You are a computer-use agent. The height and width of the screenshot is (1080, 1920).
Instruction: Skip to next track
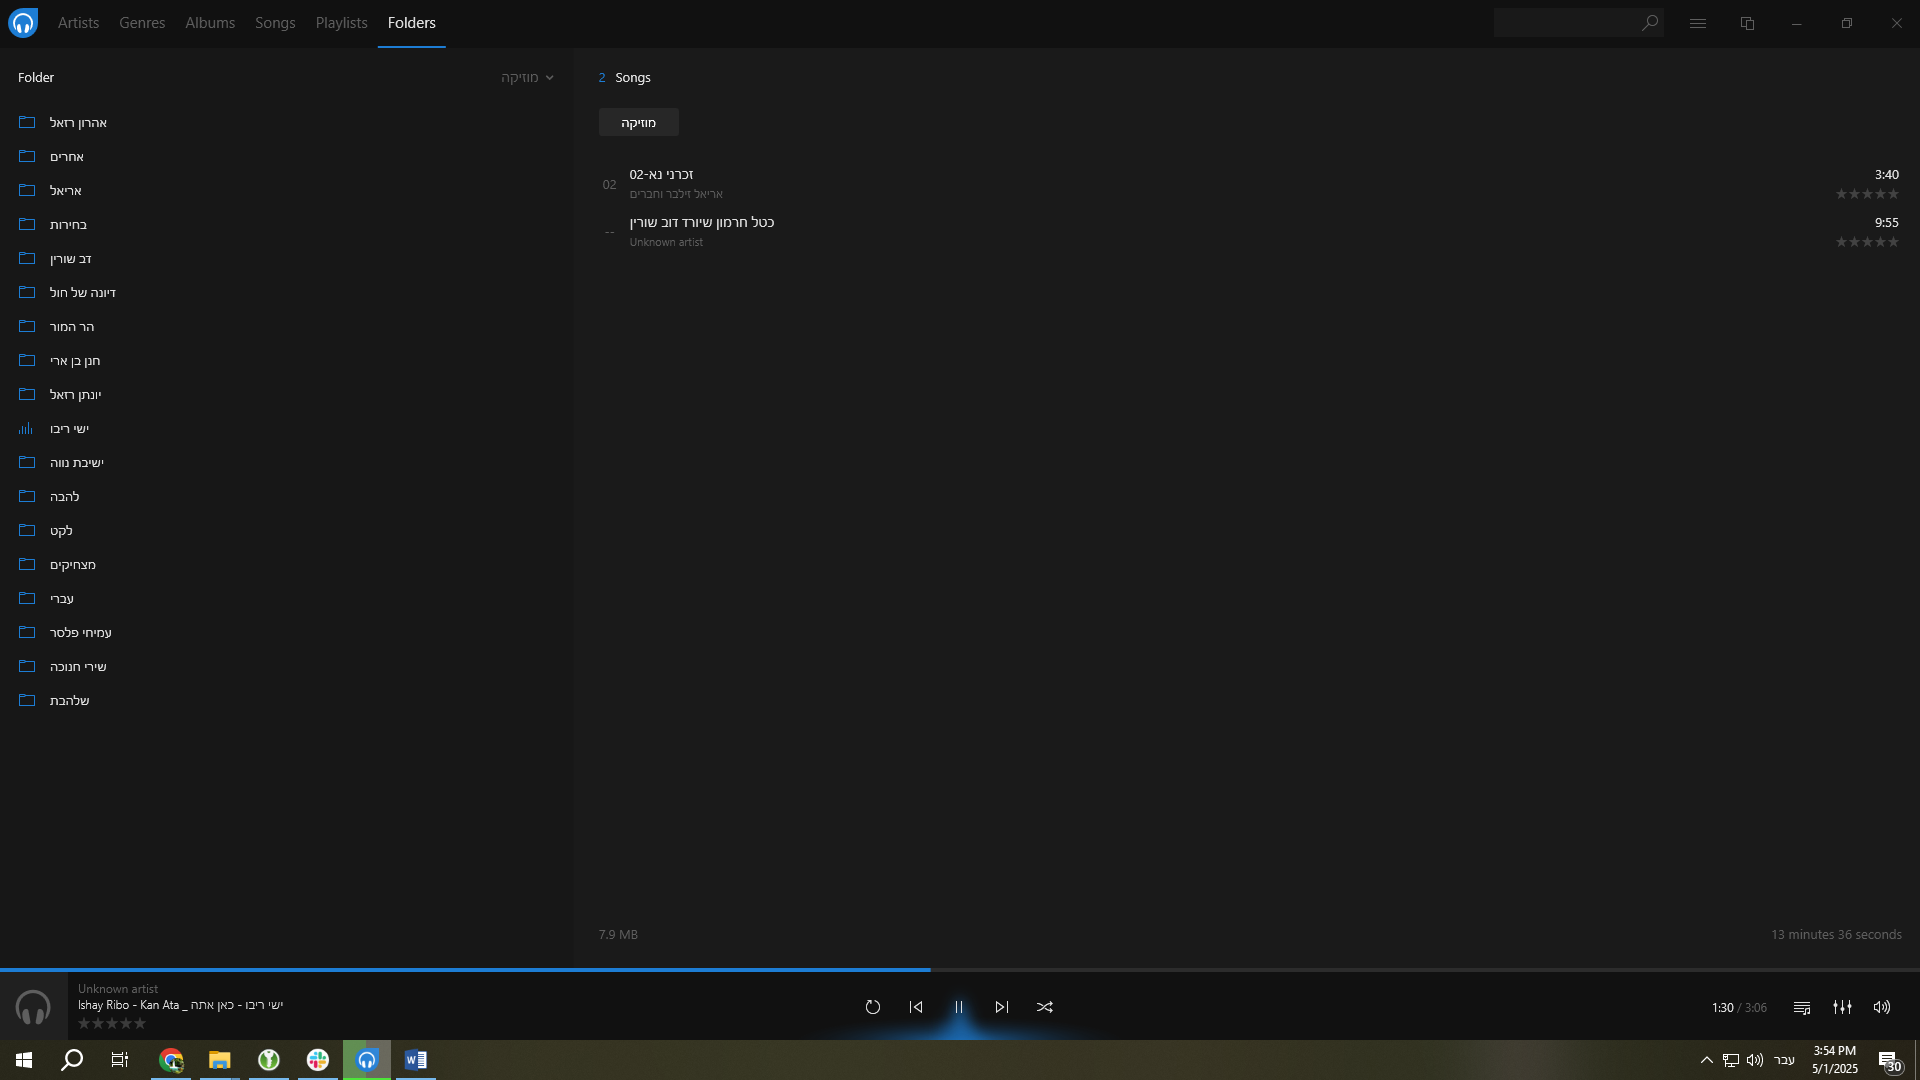point(1002,1007)
